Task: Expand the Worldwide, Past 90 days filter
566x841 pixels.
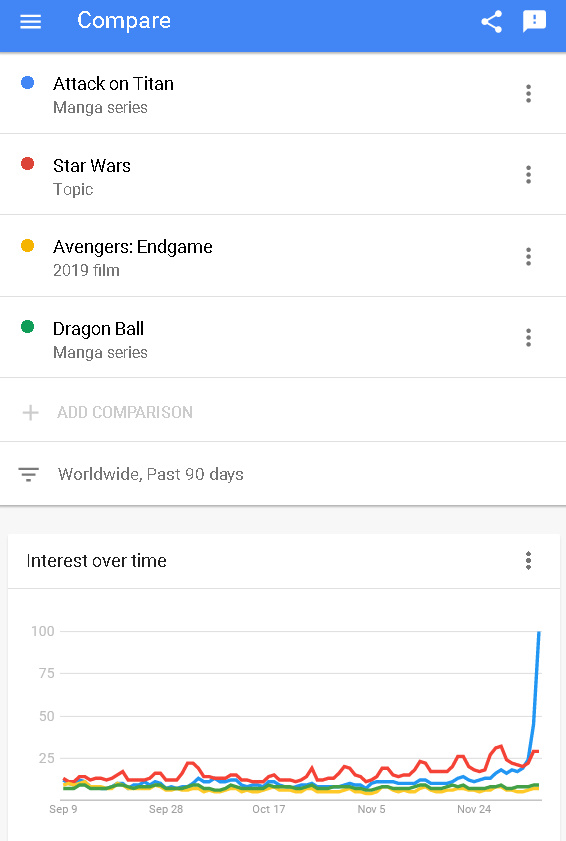Action: (x=283, y=474)
